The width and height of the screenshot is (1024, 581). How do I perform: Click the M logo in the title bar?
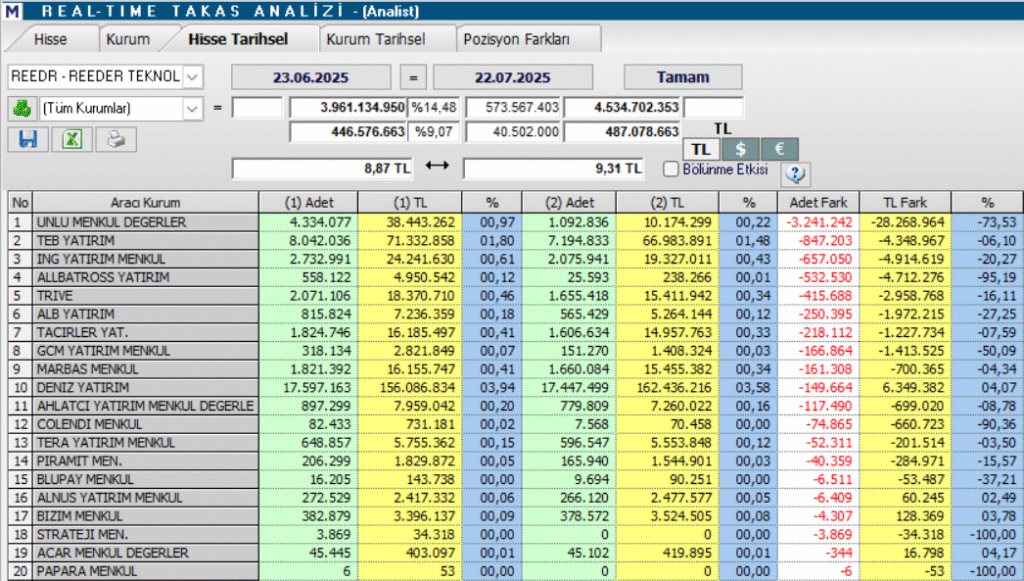point(14,9)
